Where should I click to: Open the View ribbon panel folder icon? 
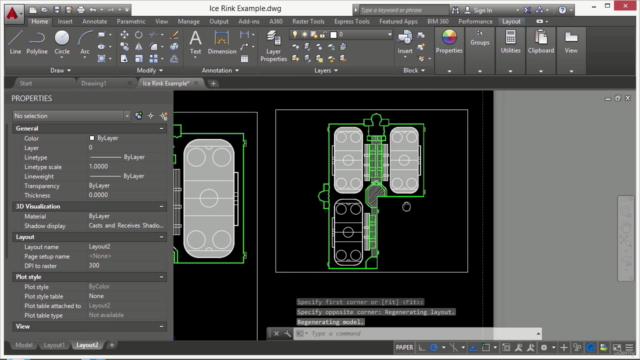571,38
